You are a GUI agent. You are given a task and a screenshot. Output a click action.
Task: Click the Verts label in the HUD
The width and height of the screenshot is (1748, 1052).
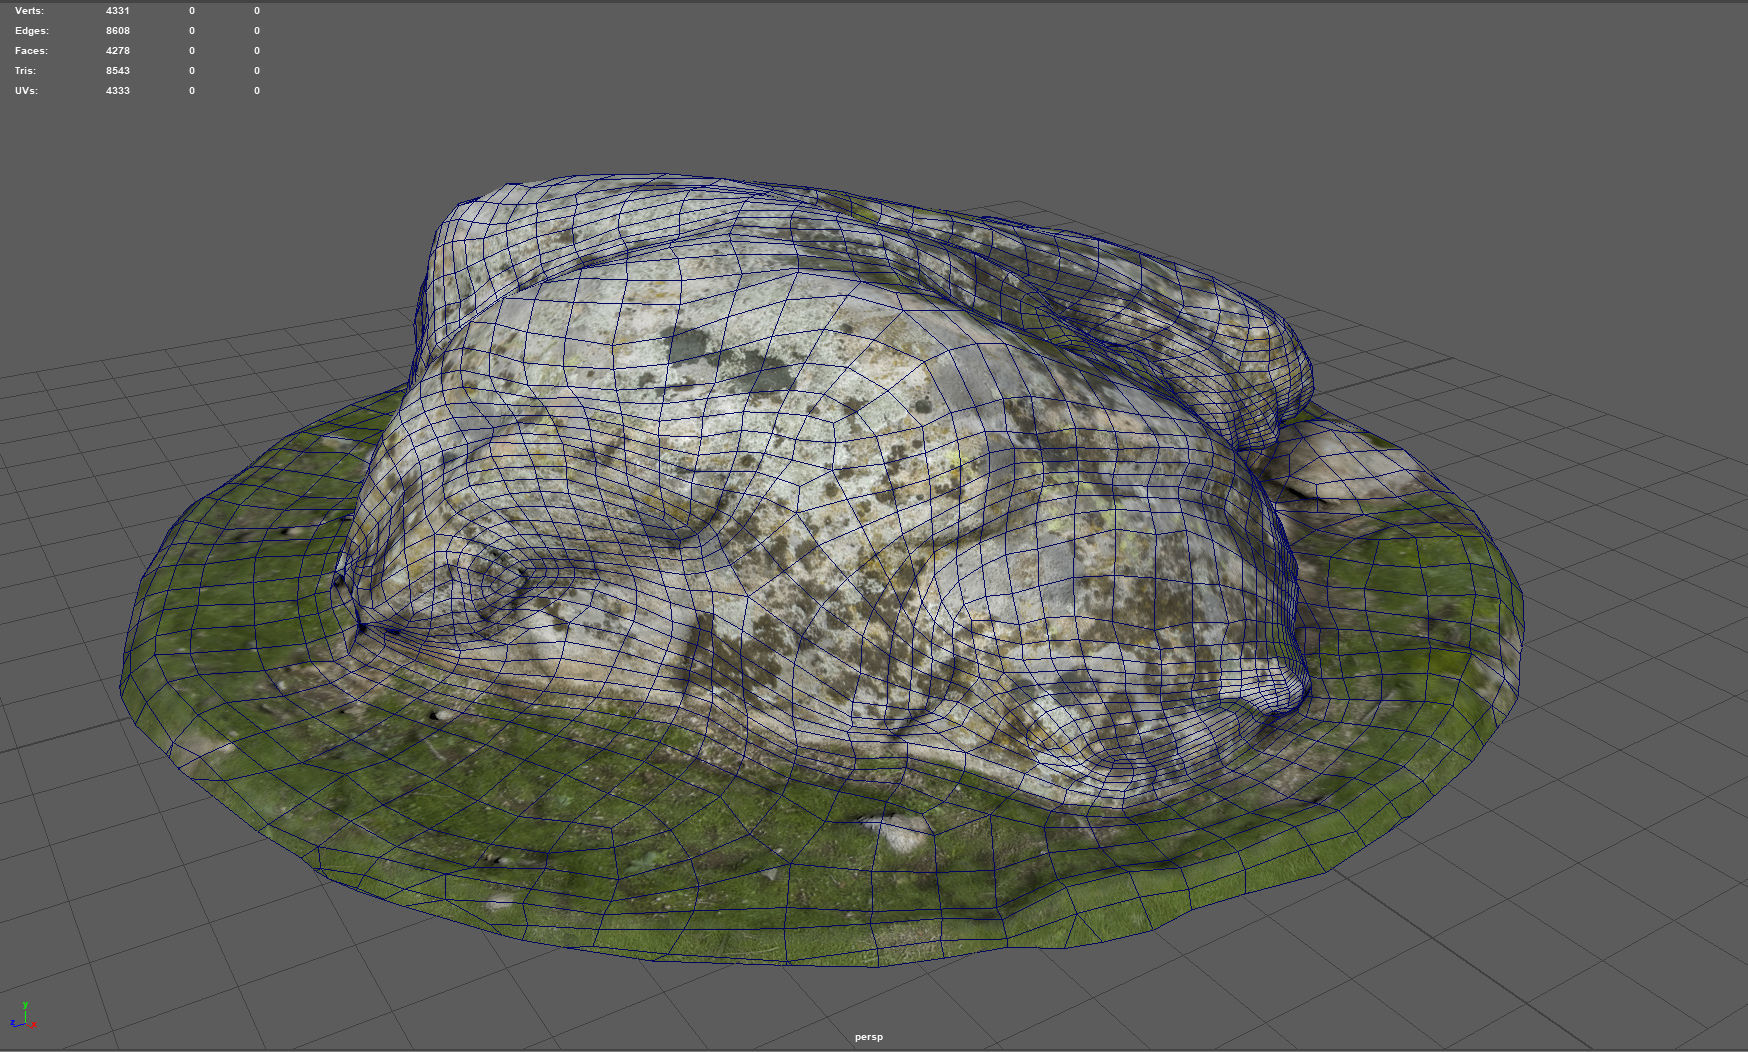pyautogui.click(x=29, y=11)
